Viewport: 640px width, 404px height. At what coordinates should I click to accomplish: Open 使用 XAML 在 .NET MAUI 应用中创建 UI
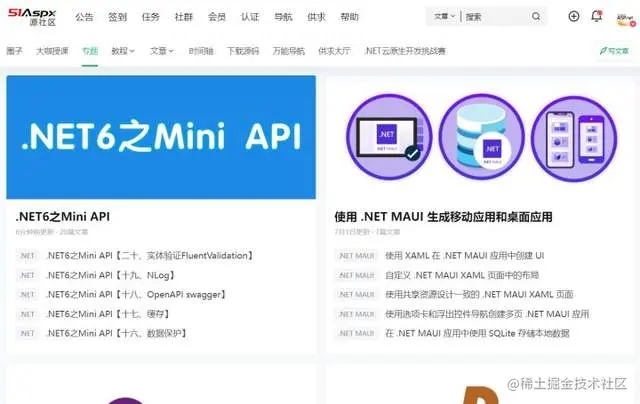[464, 256]
